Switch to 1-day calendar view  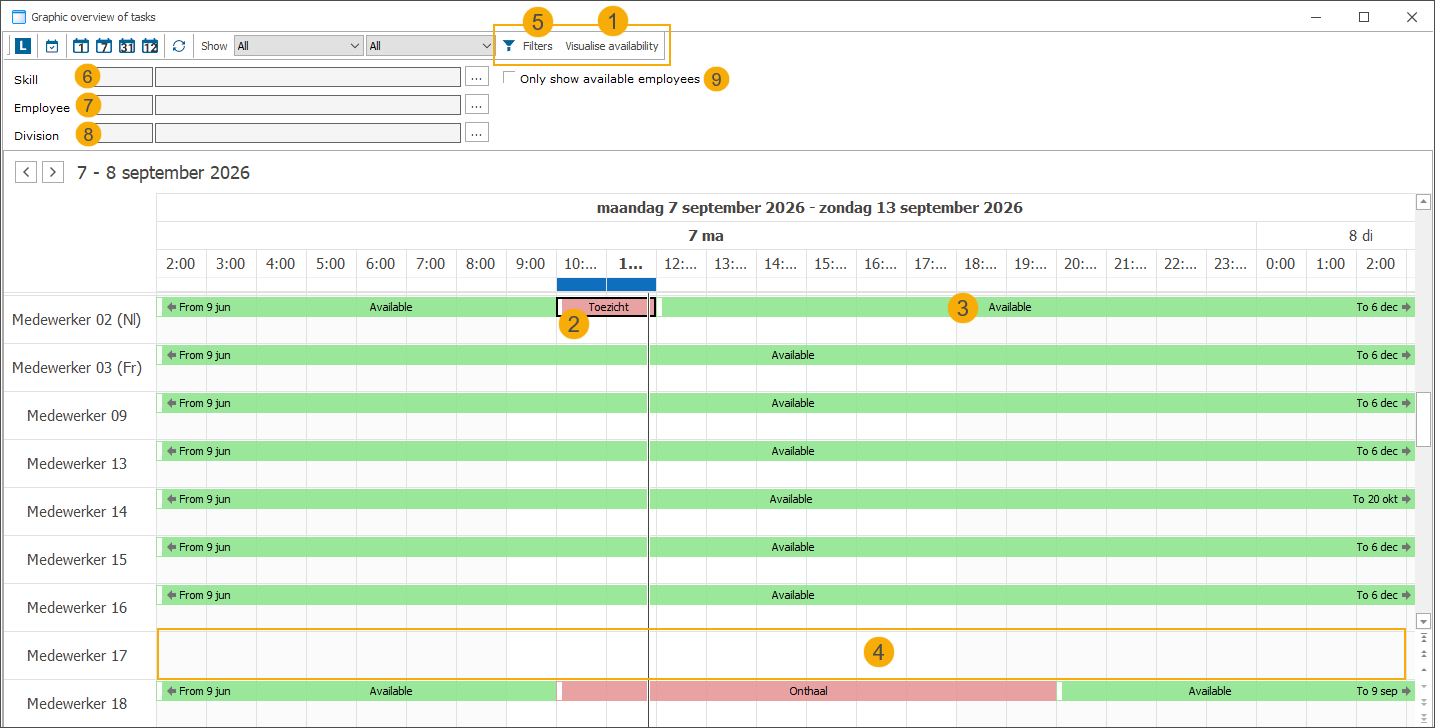(x=81, y=46)
